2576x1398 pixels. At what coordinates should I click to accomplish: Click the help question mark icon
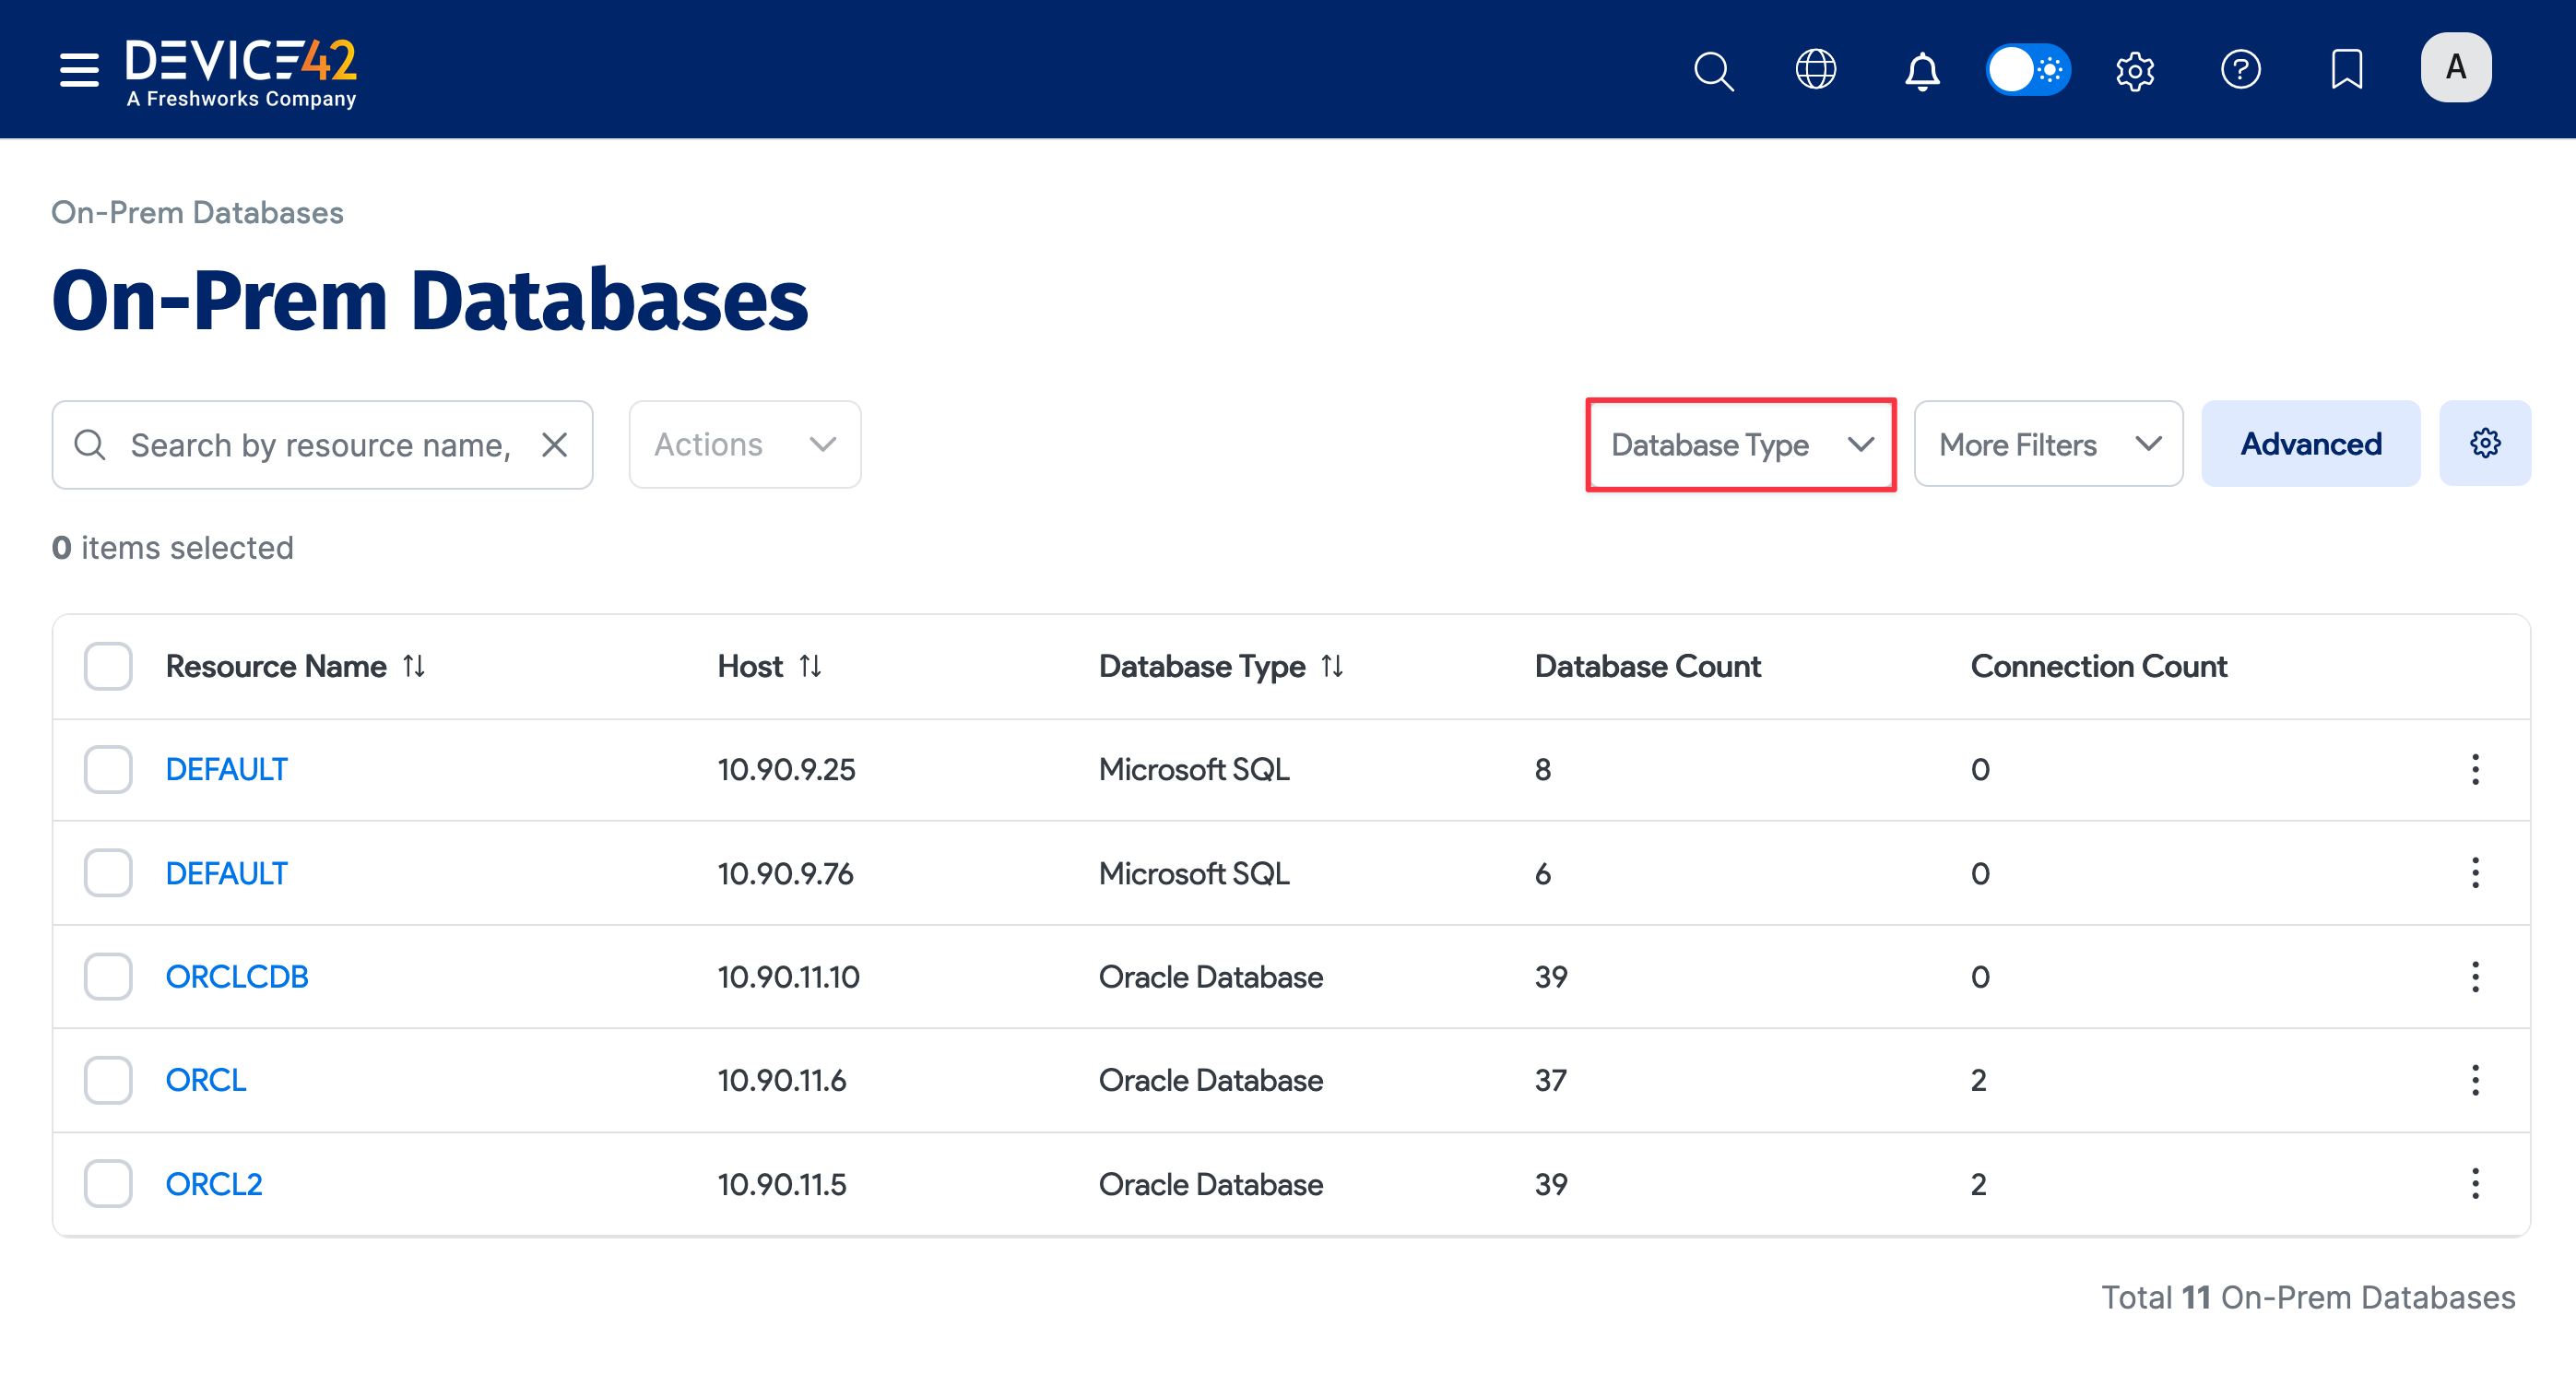point(2240,70)
